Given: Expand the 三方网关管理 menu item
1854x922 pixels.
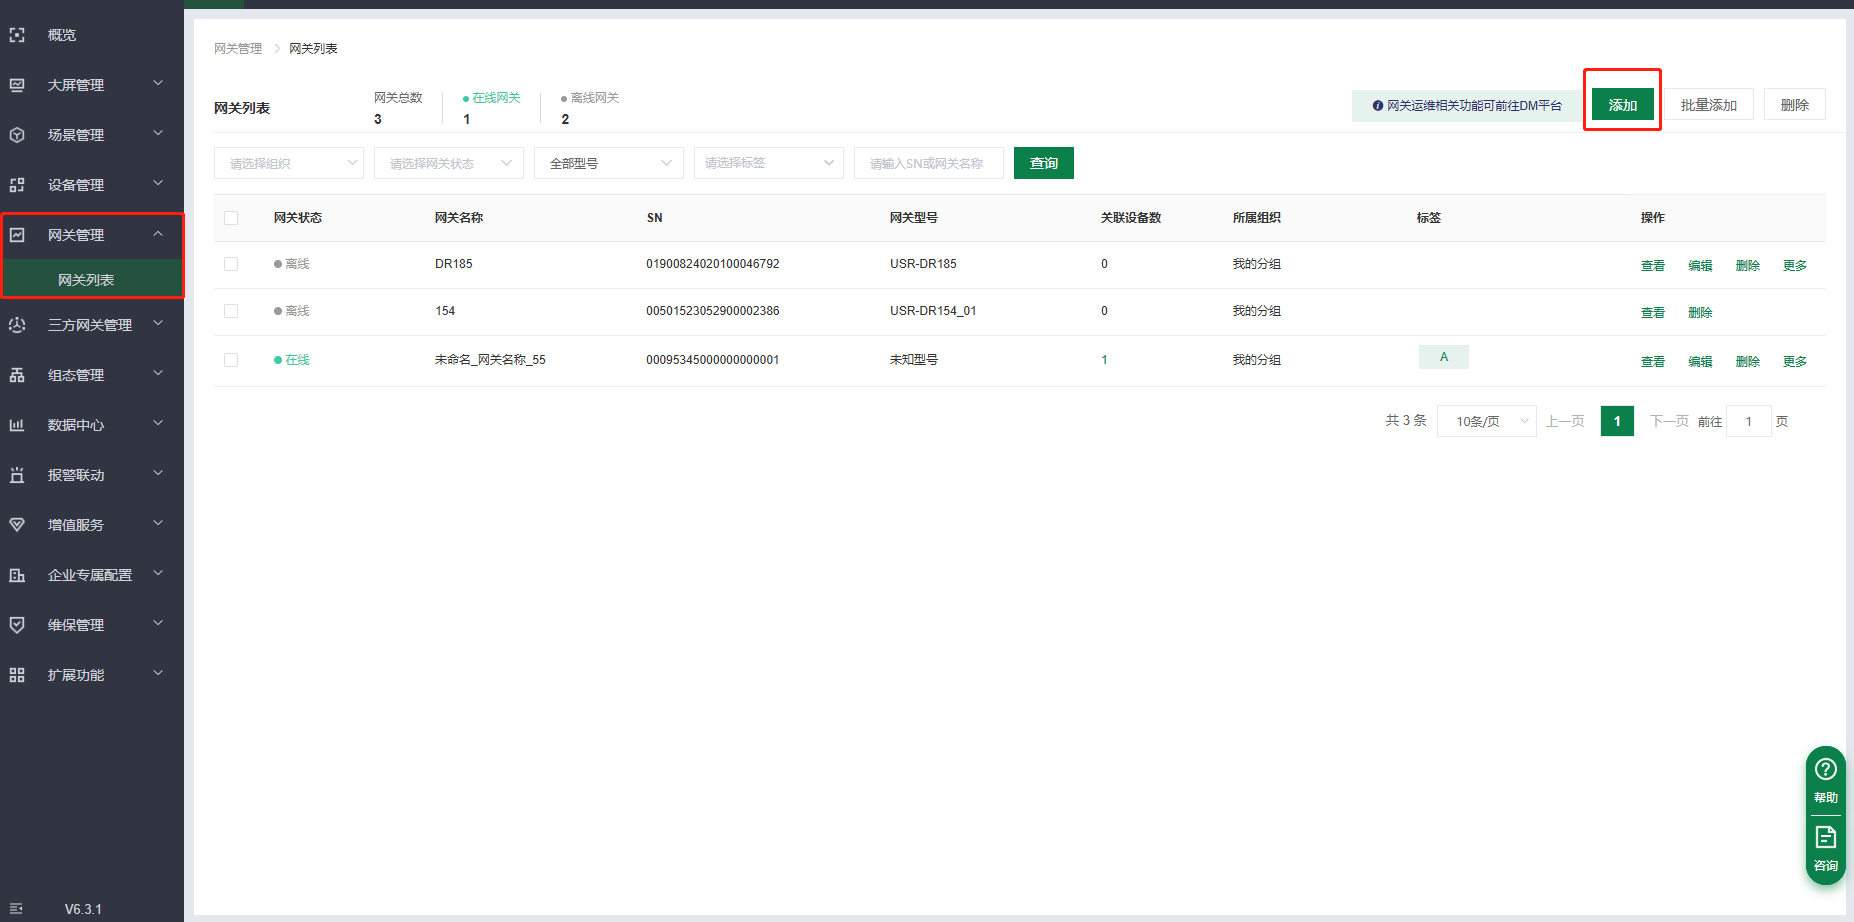Looking at the screenshot, I should [90, 325].
